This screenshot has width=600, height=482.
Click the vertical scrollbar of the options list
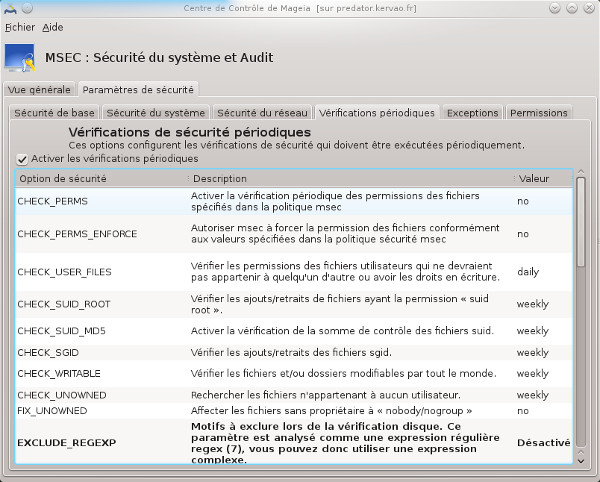tap(581, 320)
